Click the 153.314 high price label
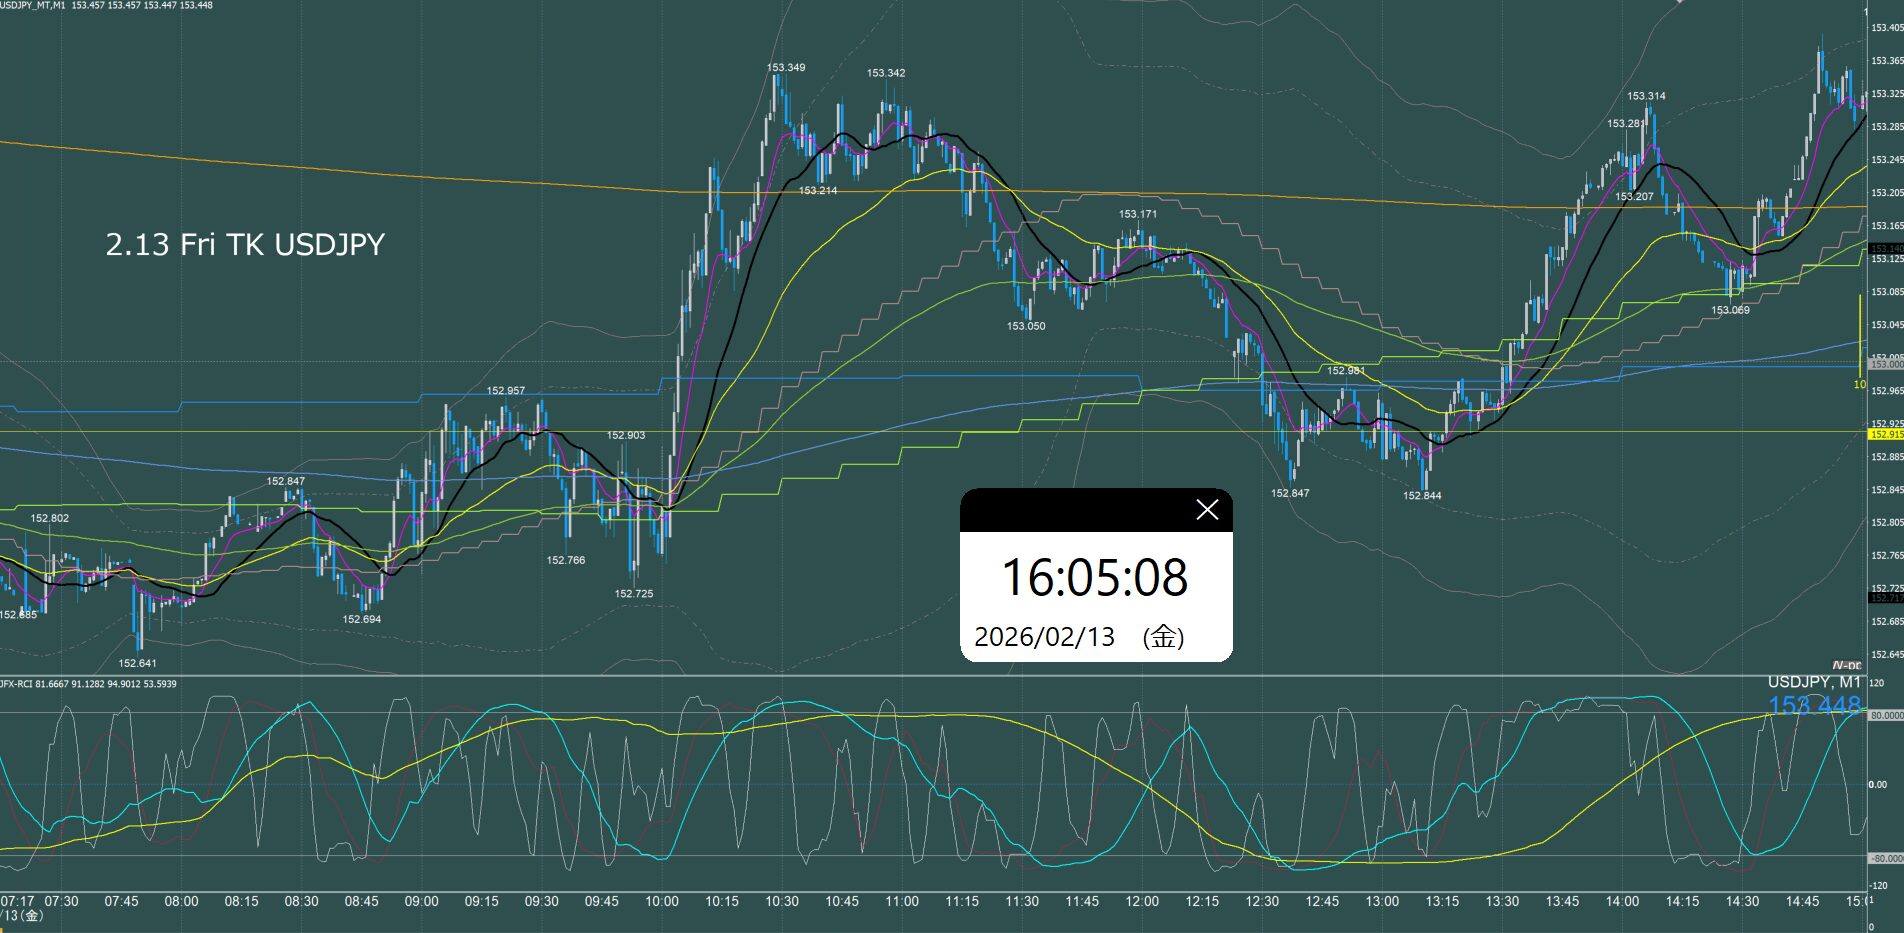Image resolution: width=1904 pixels, height=933 pixels. pos(1646,96)
